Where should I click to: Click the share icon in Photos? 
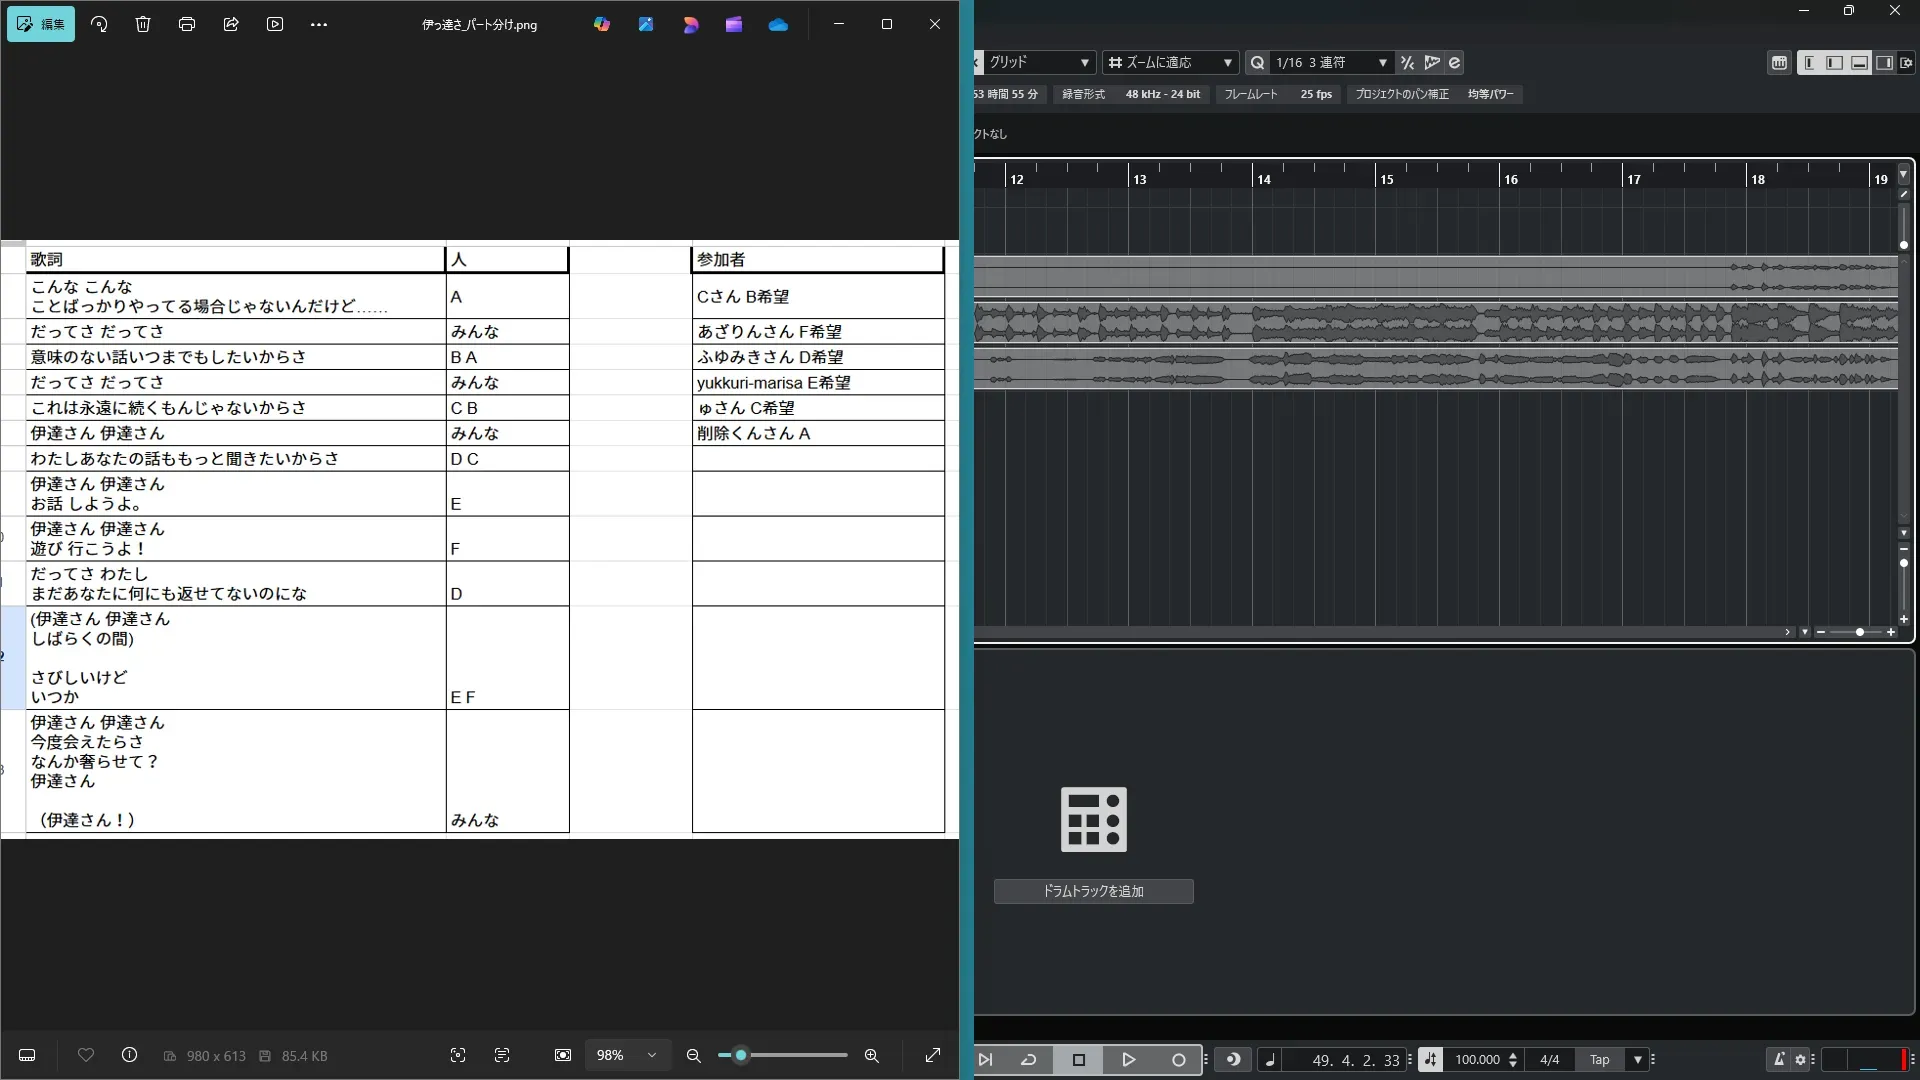231,24
